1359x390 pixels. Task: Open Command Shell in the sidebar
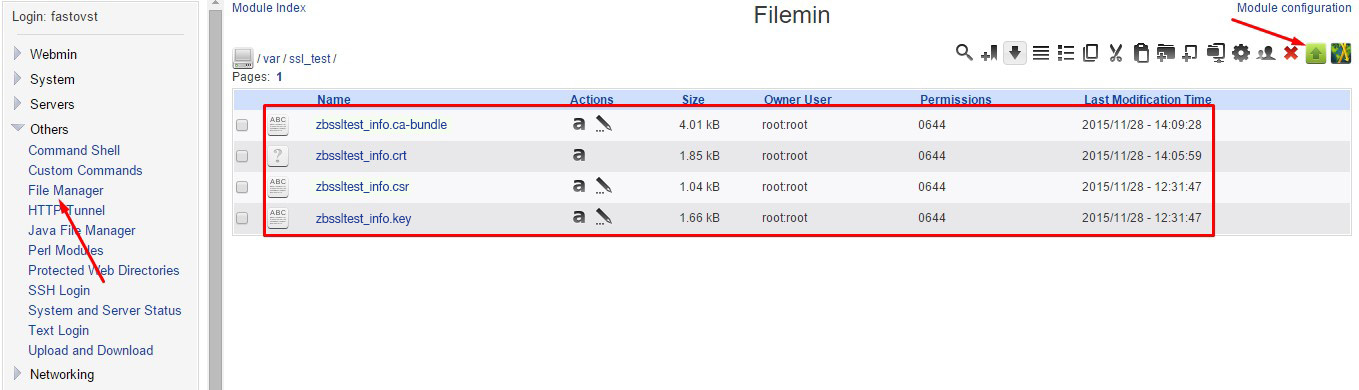[x=74, y=150]
